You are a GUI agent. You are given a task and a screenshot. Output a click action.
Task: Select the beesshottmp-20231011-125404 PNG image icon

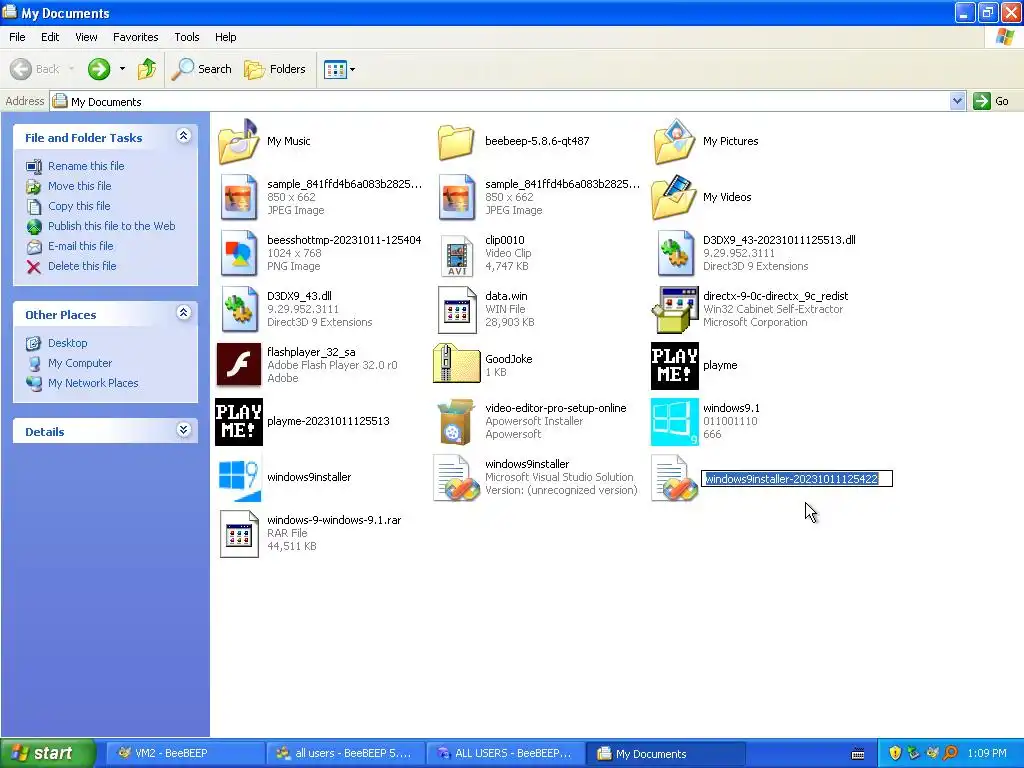(239, 253)
